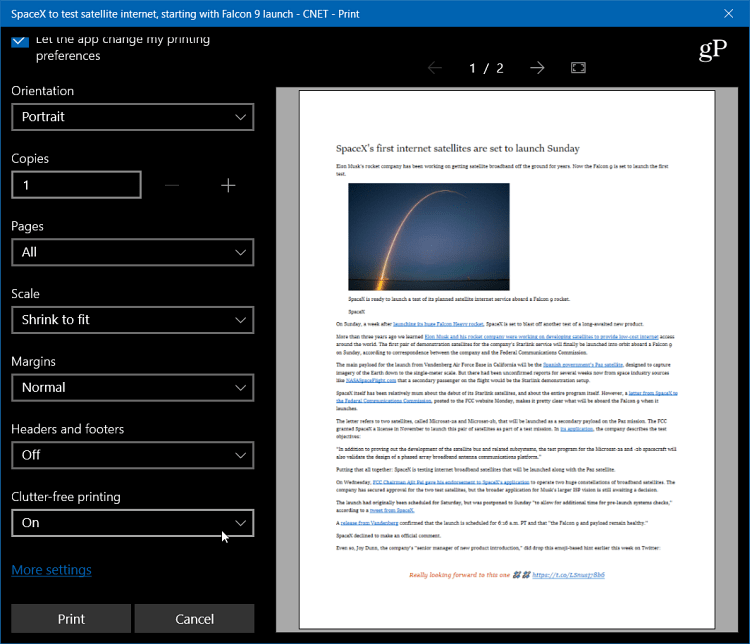
Task: Click the Clutter-free printing label
Action: click(x=66, y=497)
